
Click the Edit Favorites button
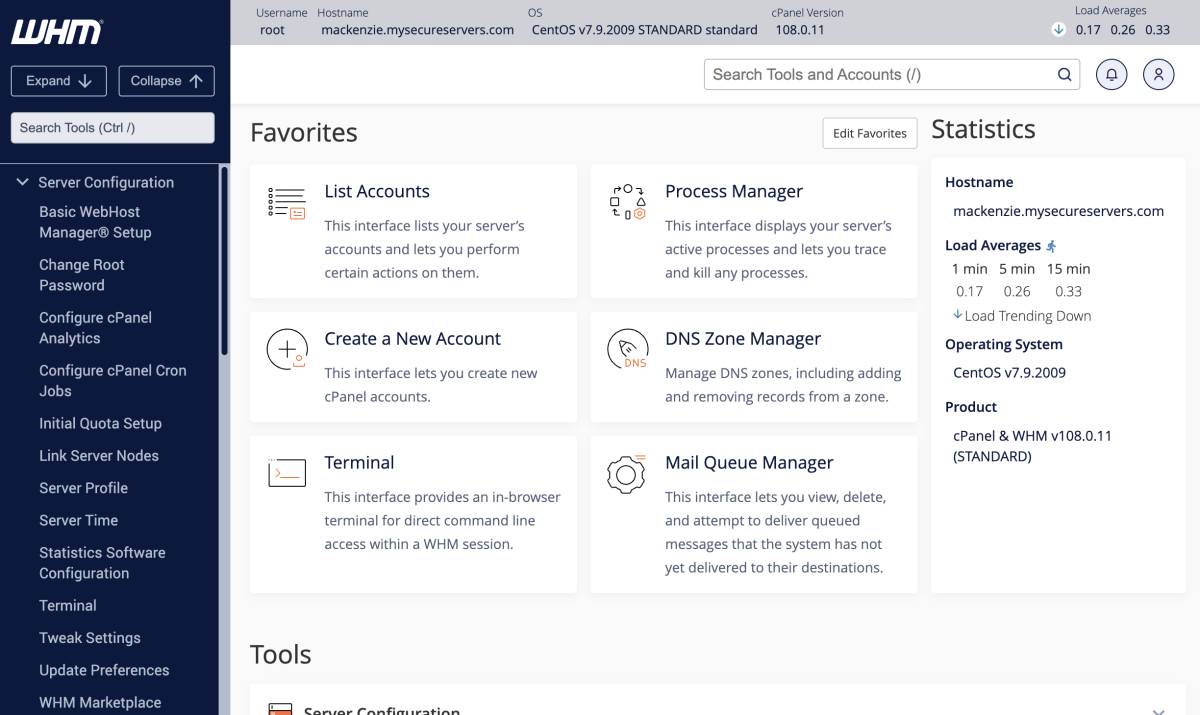tap(869, 133)
